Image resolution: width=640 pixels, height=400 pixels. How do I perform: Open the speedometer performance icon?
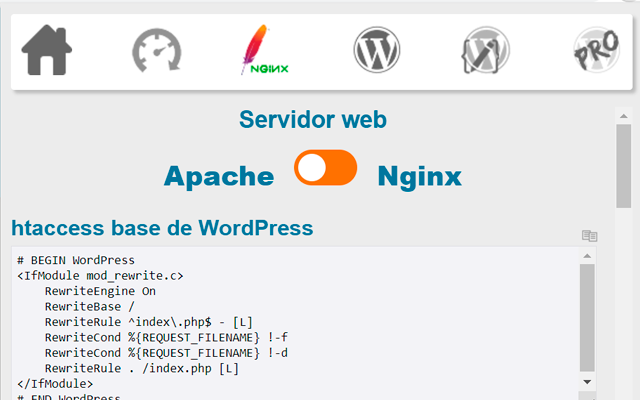click(157, 50)
